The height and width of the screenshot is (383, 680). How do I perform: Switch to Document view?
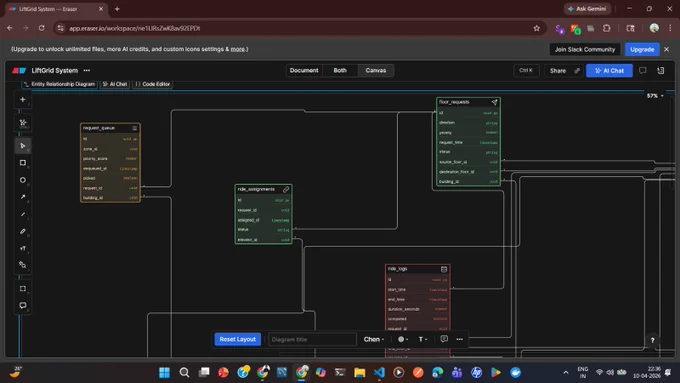pos(304,70)
